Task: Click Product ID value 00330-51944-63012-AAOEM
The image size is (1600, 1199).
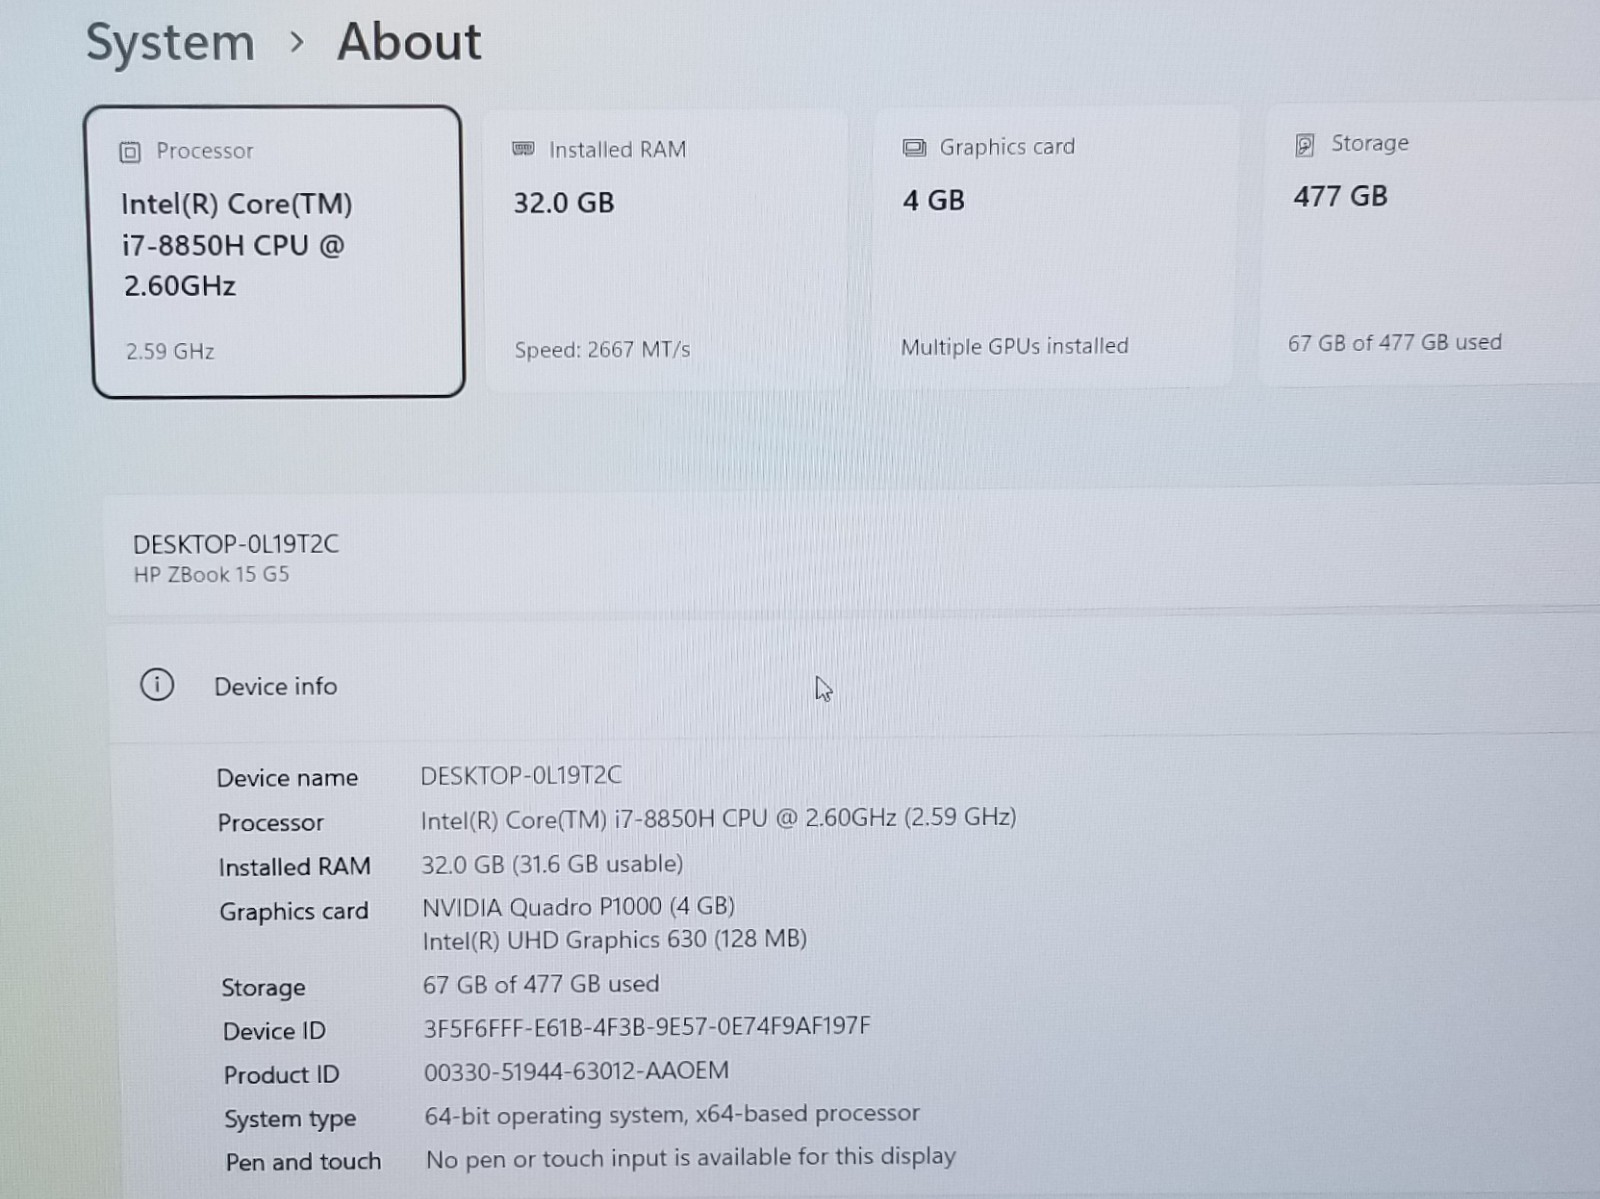Action: [x=576, y=1071]
